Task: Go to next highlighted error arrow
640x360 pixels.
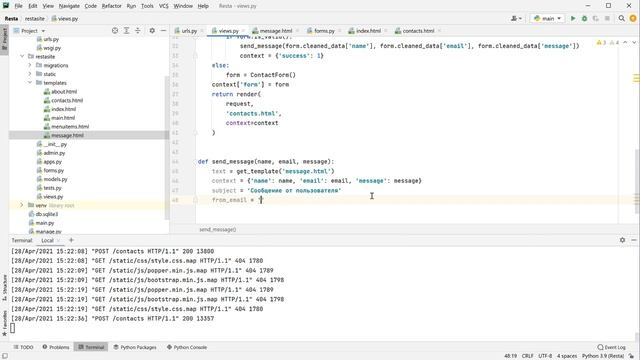Action: tap(634, 42)
